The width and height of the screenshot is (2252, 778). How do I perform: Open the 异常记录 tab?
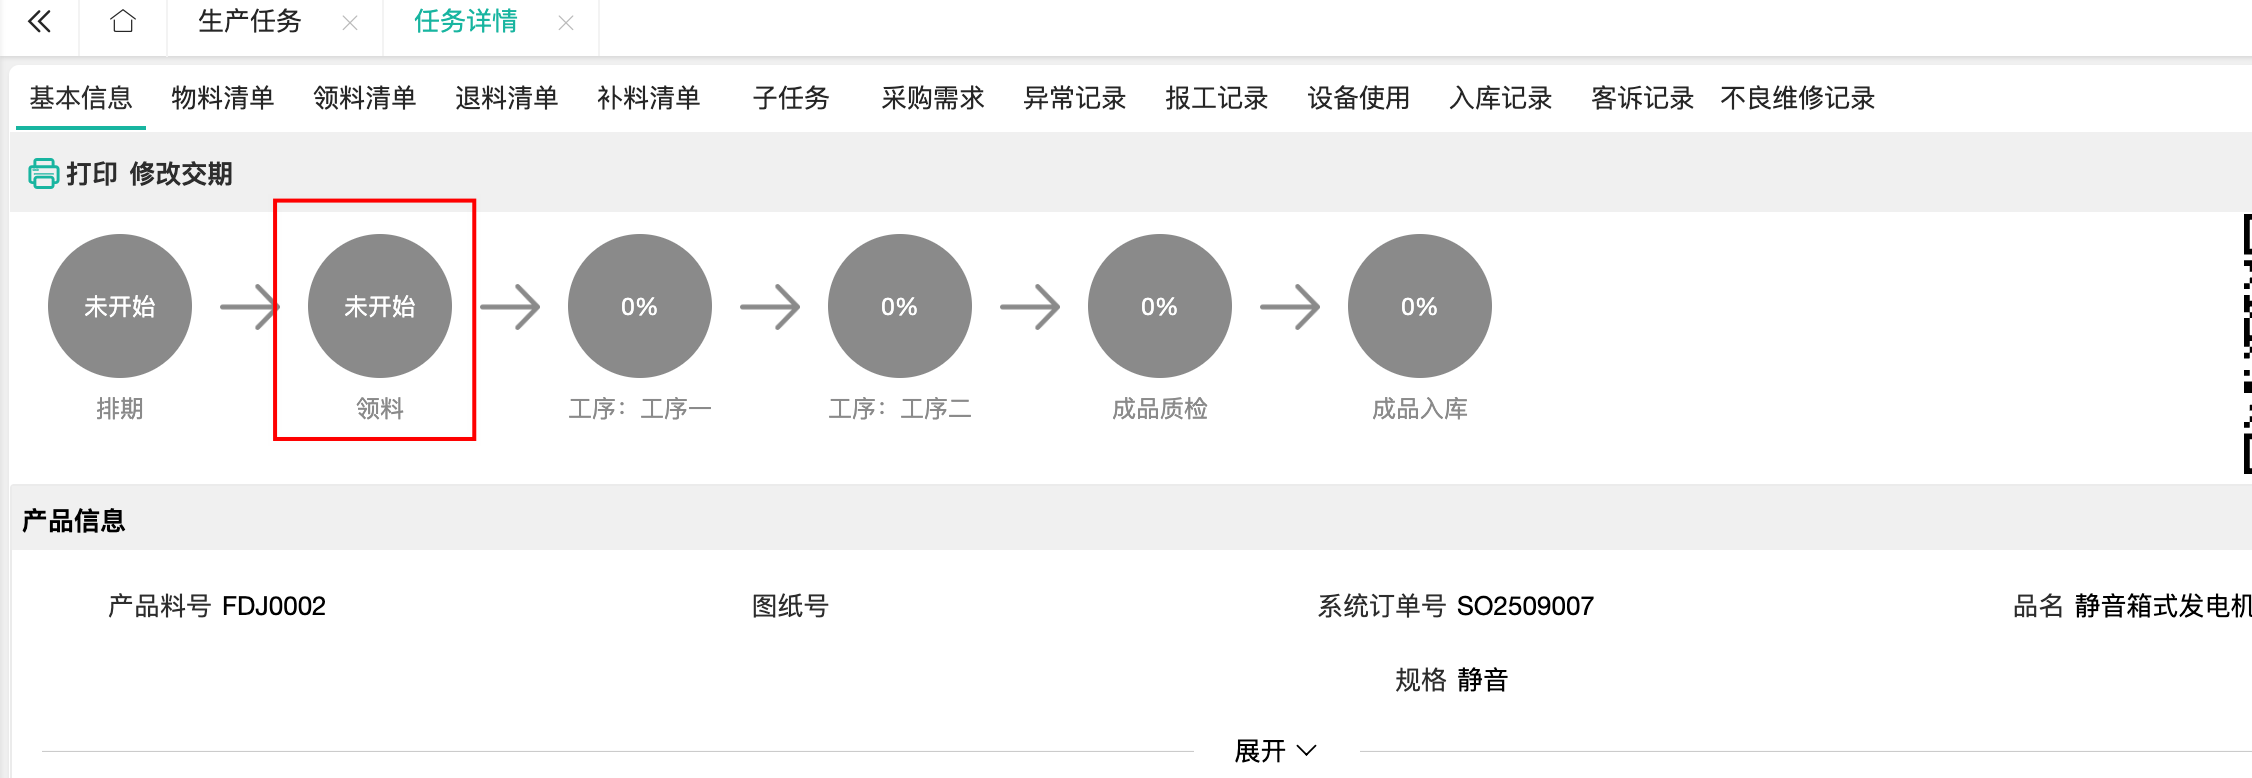pos(1075,98)
